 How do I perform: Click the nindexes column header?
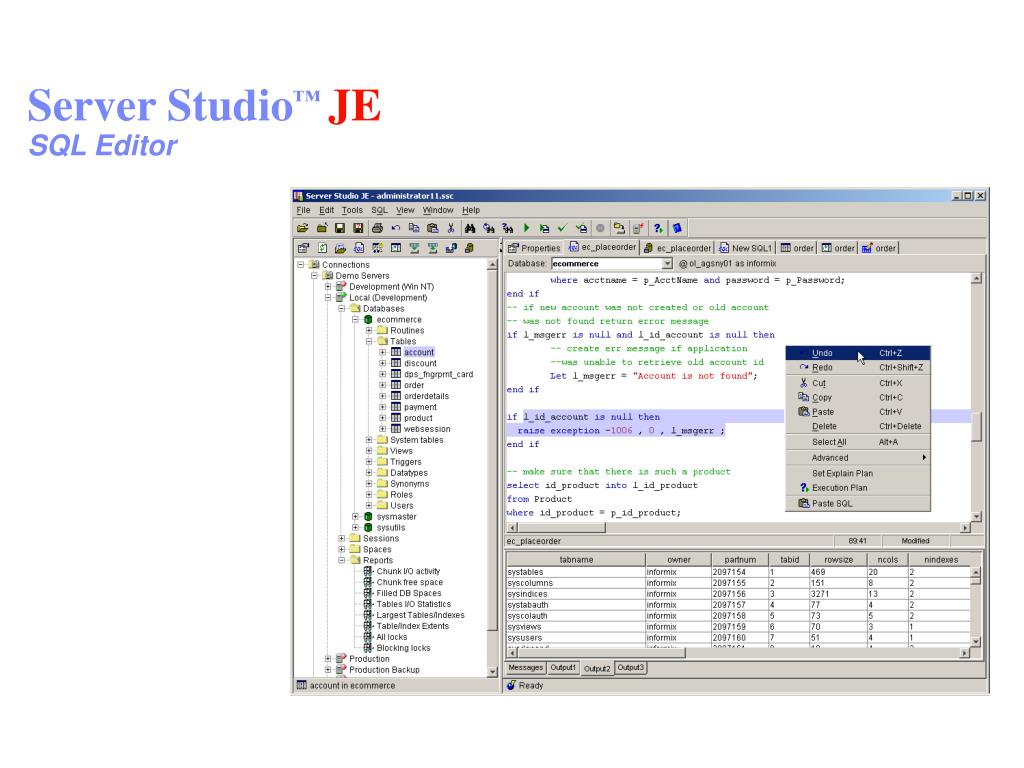(941, 560)
